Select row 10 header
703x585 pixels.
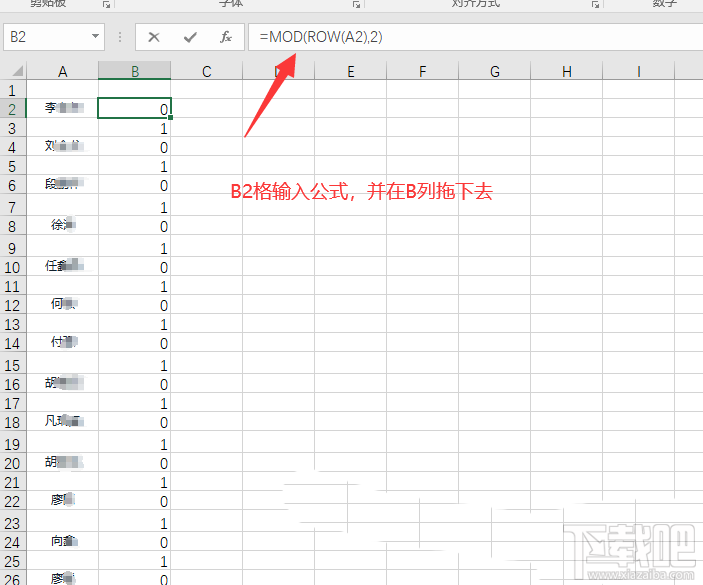click(x=13, y=267)
